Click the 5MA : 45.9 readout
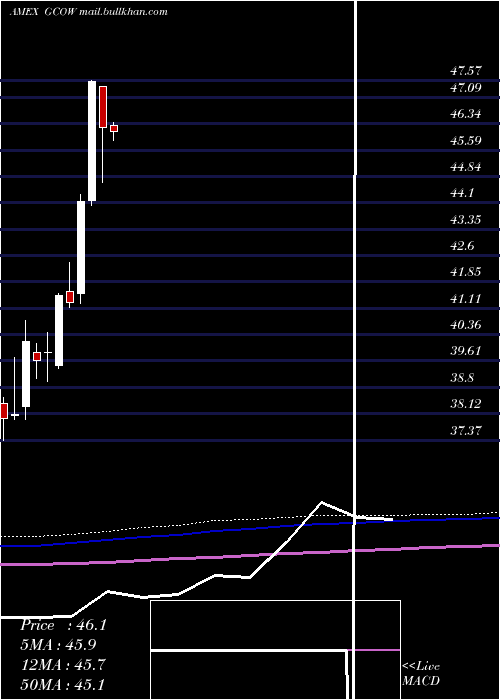This screenshot has height=700, width=500. [x=58, y=645]
